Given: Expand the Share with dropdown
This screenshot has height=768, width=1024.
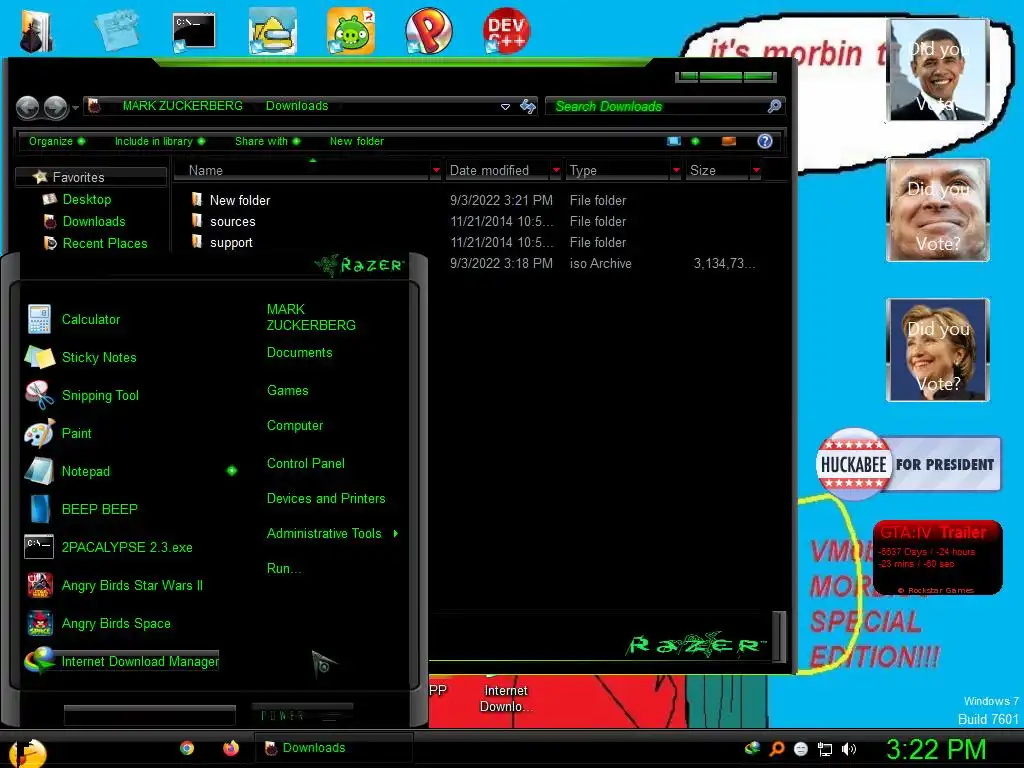Looking at the screenshot, I should (x=268, y=141).
